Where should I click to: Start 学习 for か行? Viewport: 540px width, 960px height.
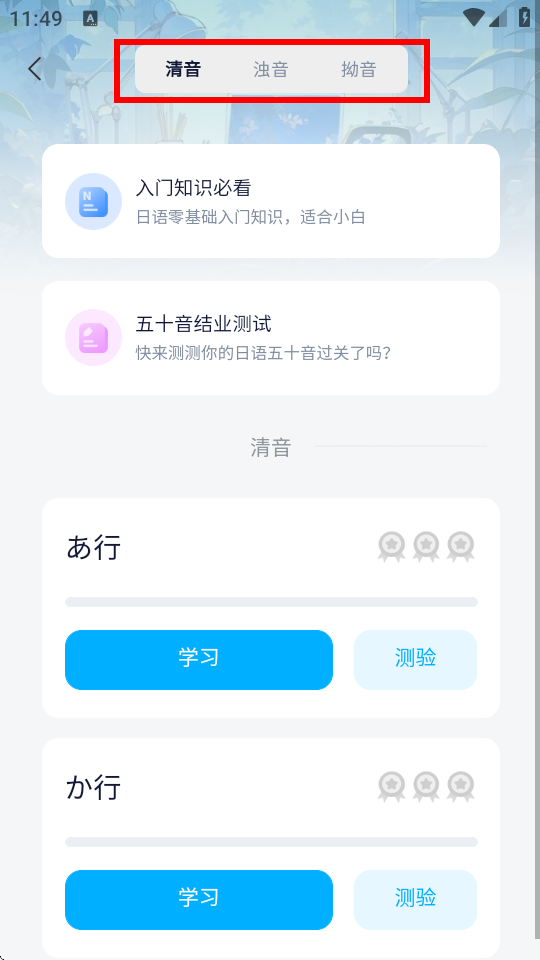(199, 899)
